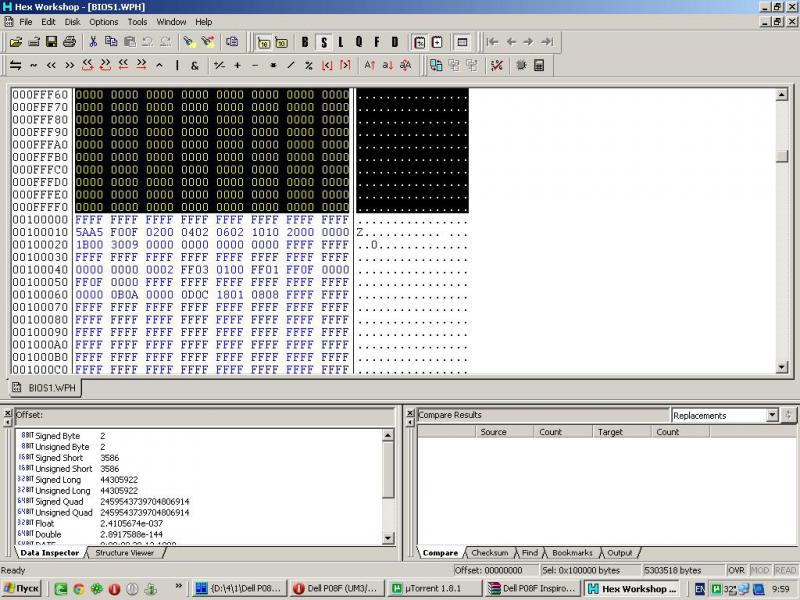The width and height of the screenshot is (800, 600).
Task: Close the Compare Results panel with its X
Action: click(x=410, y=413)
